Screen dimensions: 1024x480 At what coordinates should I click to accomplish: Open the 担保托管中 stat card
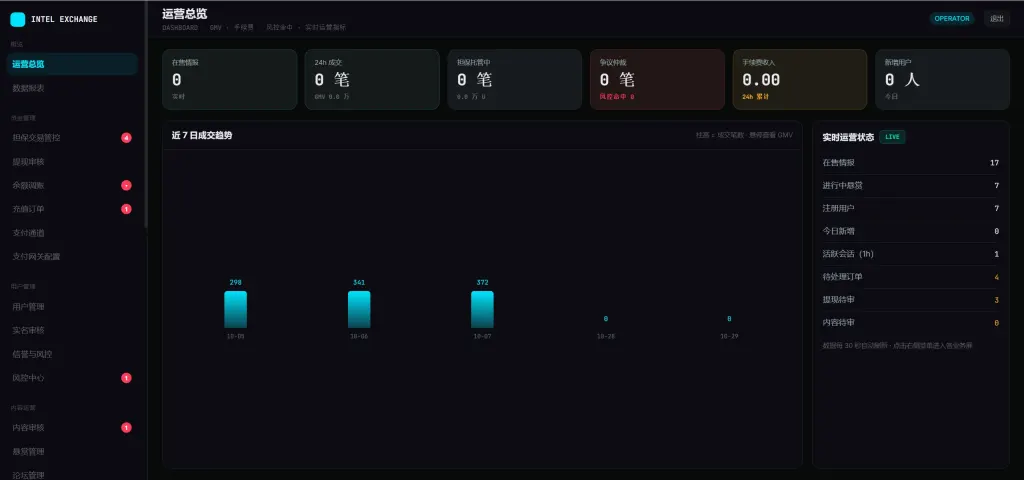coord(515,80)
